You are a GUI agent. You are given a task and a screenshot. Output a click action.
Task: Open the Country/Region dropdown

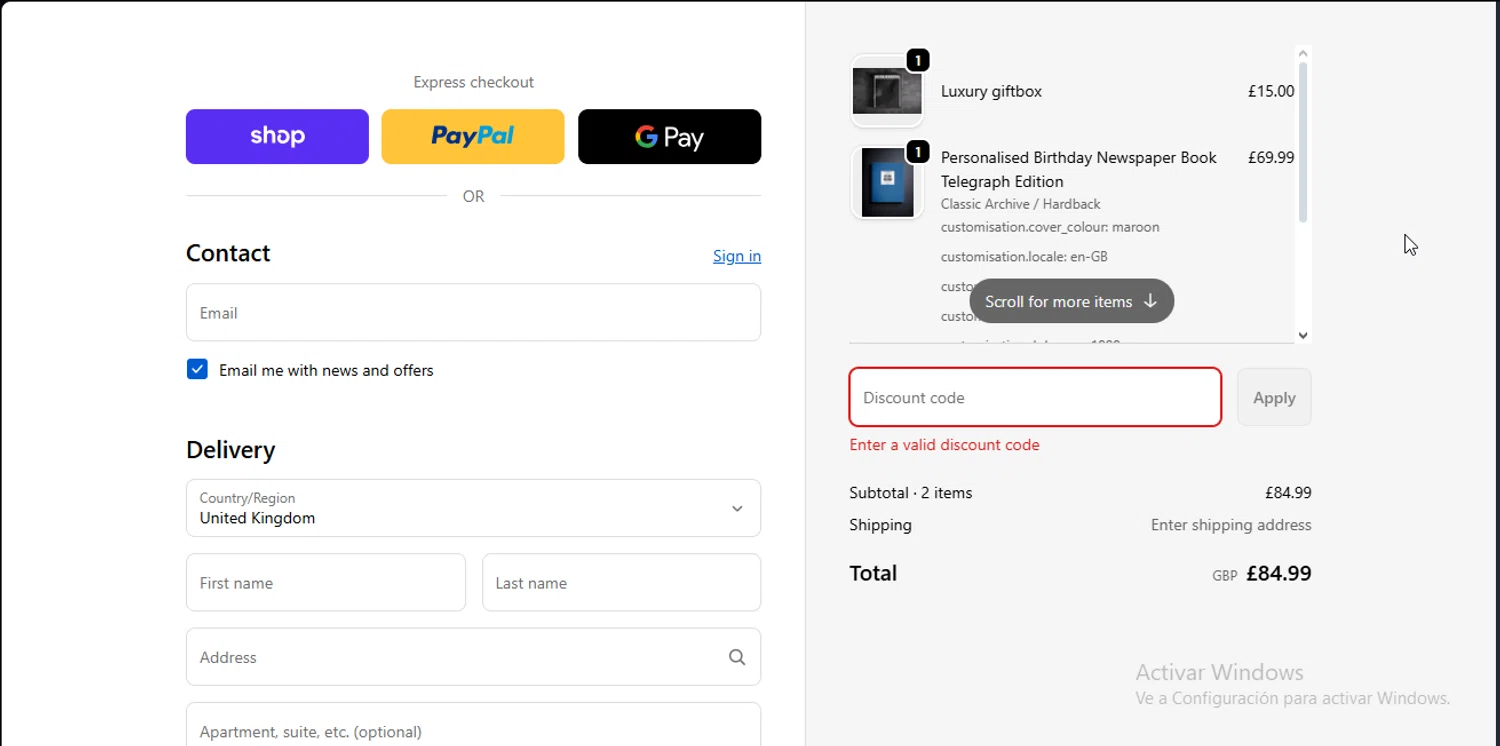pyautogui.click(x=473, y=508)
